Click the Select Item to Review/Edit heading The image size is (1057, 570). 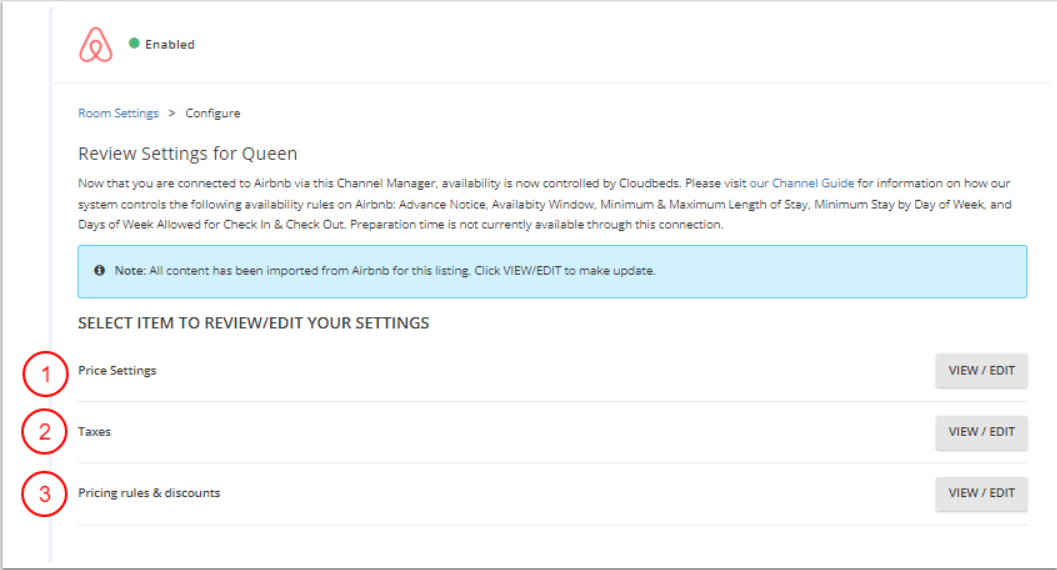[x=253, y=323]
